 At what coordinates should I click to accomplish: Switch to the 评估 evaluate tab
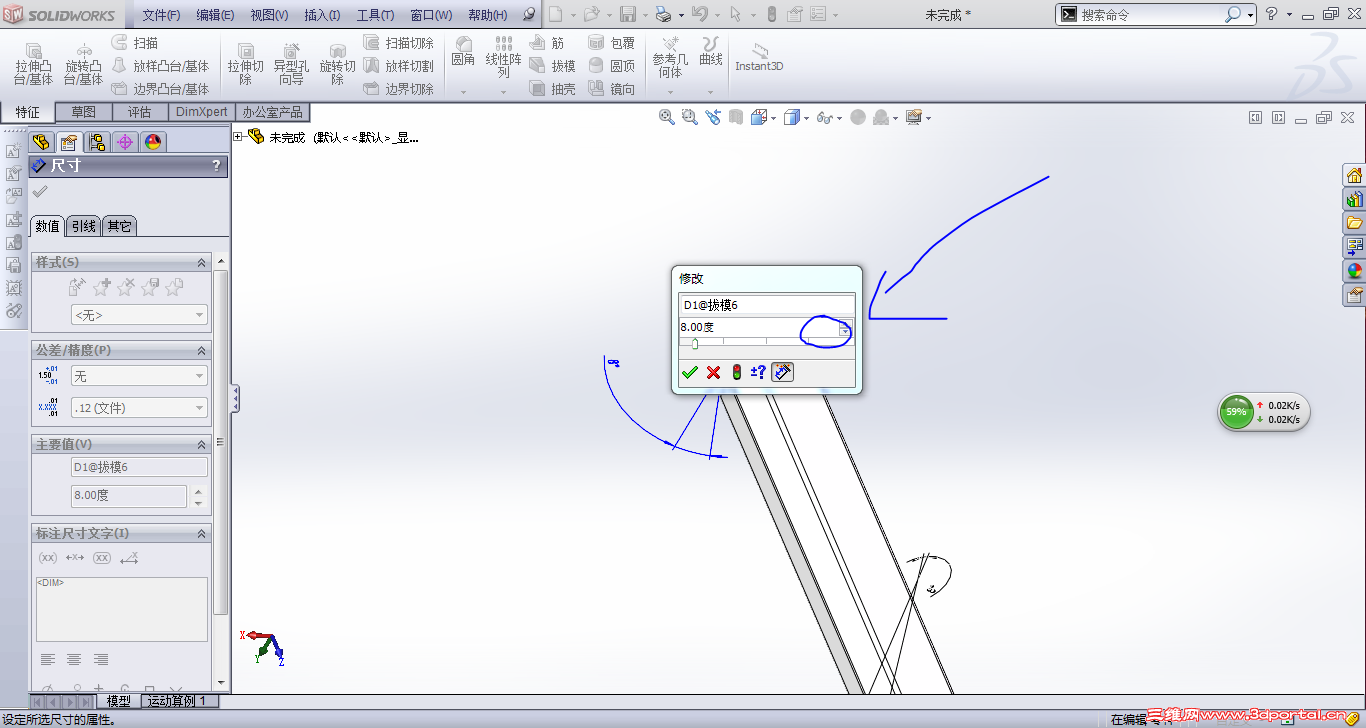click(x=139, y=112)
